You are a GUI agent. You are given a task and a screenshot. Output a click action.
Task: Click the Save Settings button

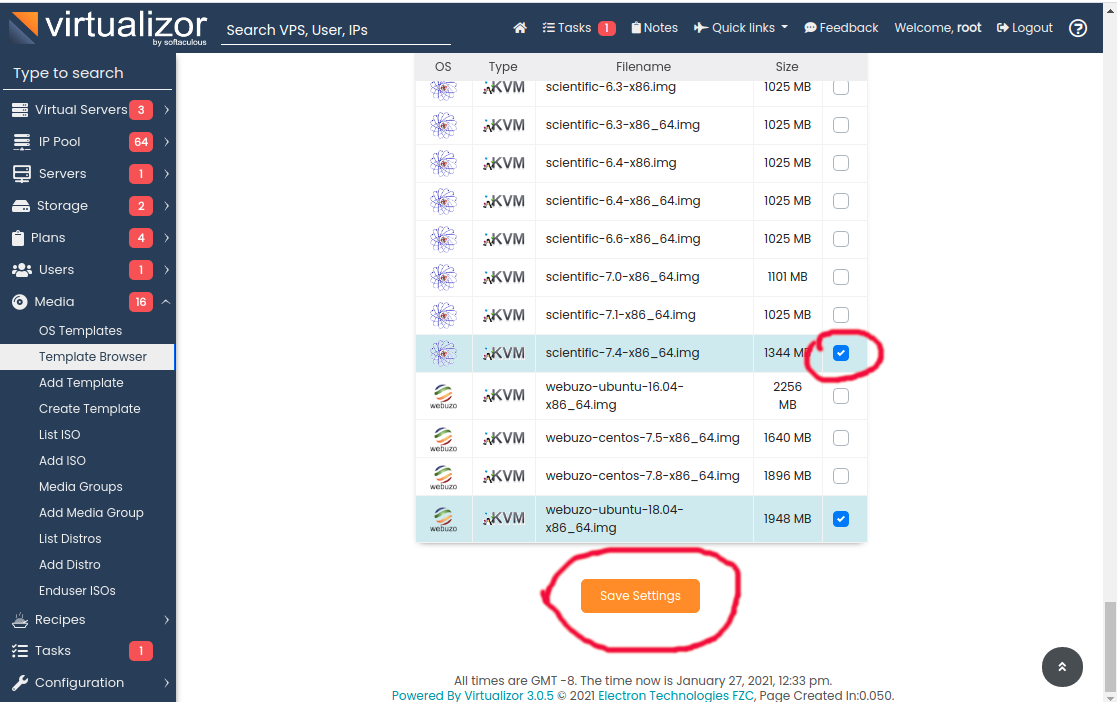(x=639, y=595)
